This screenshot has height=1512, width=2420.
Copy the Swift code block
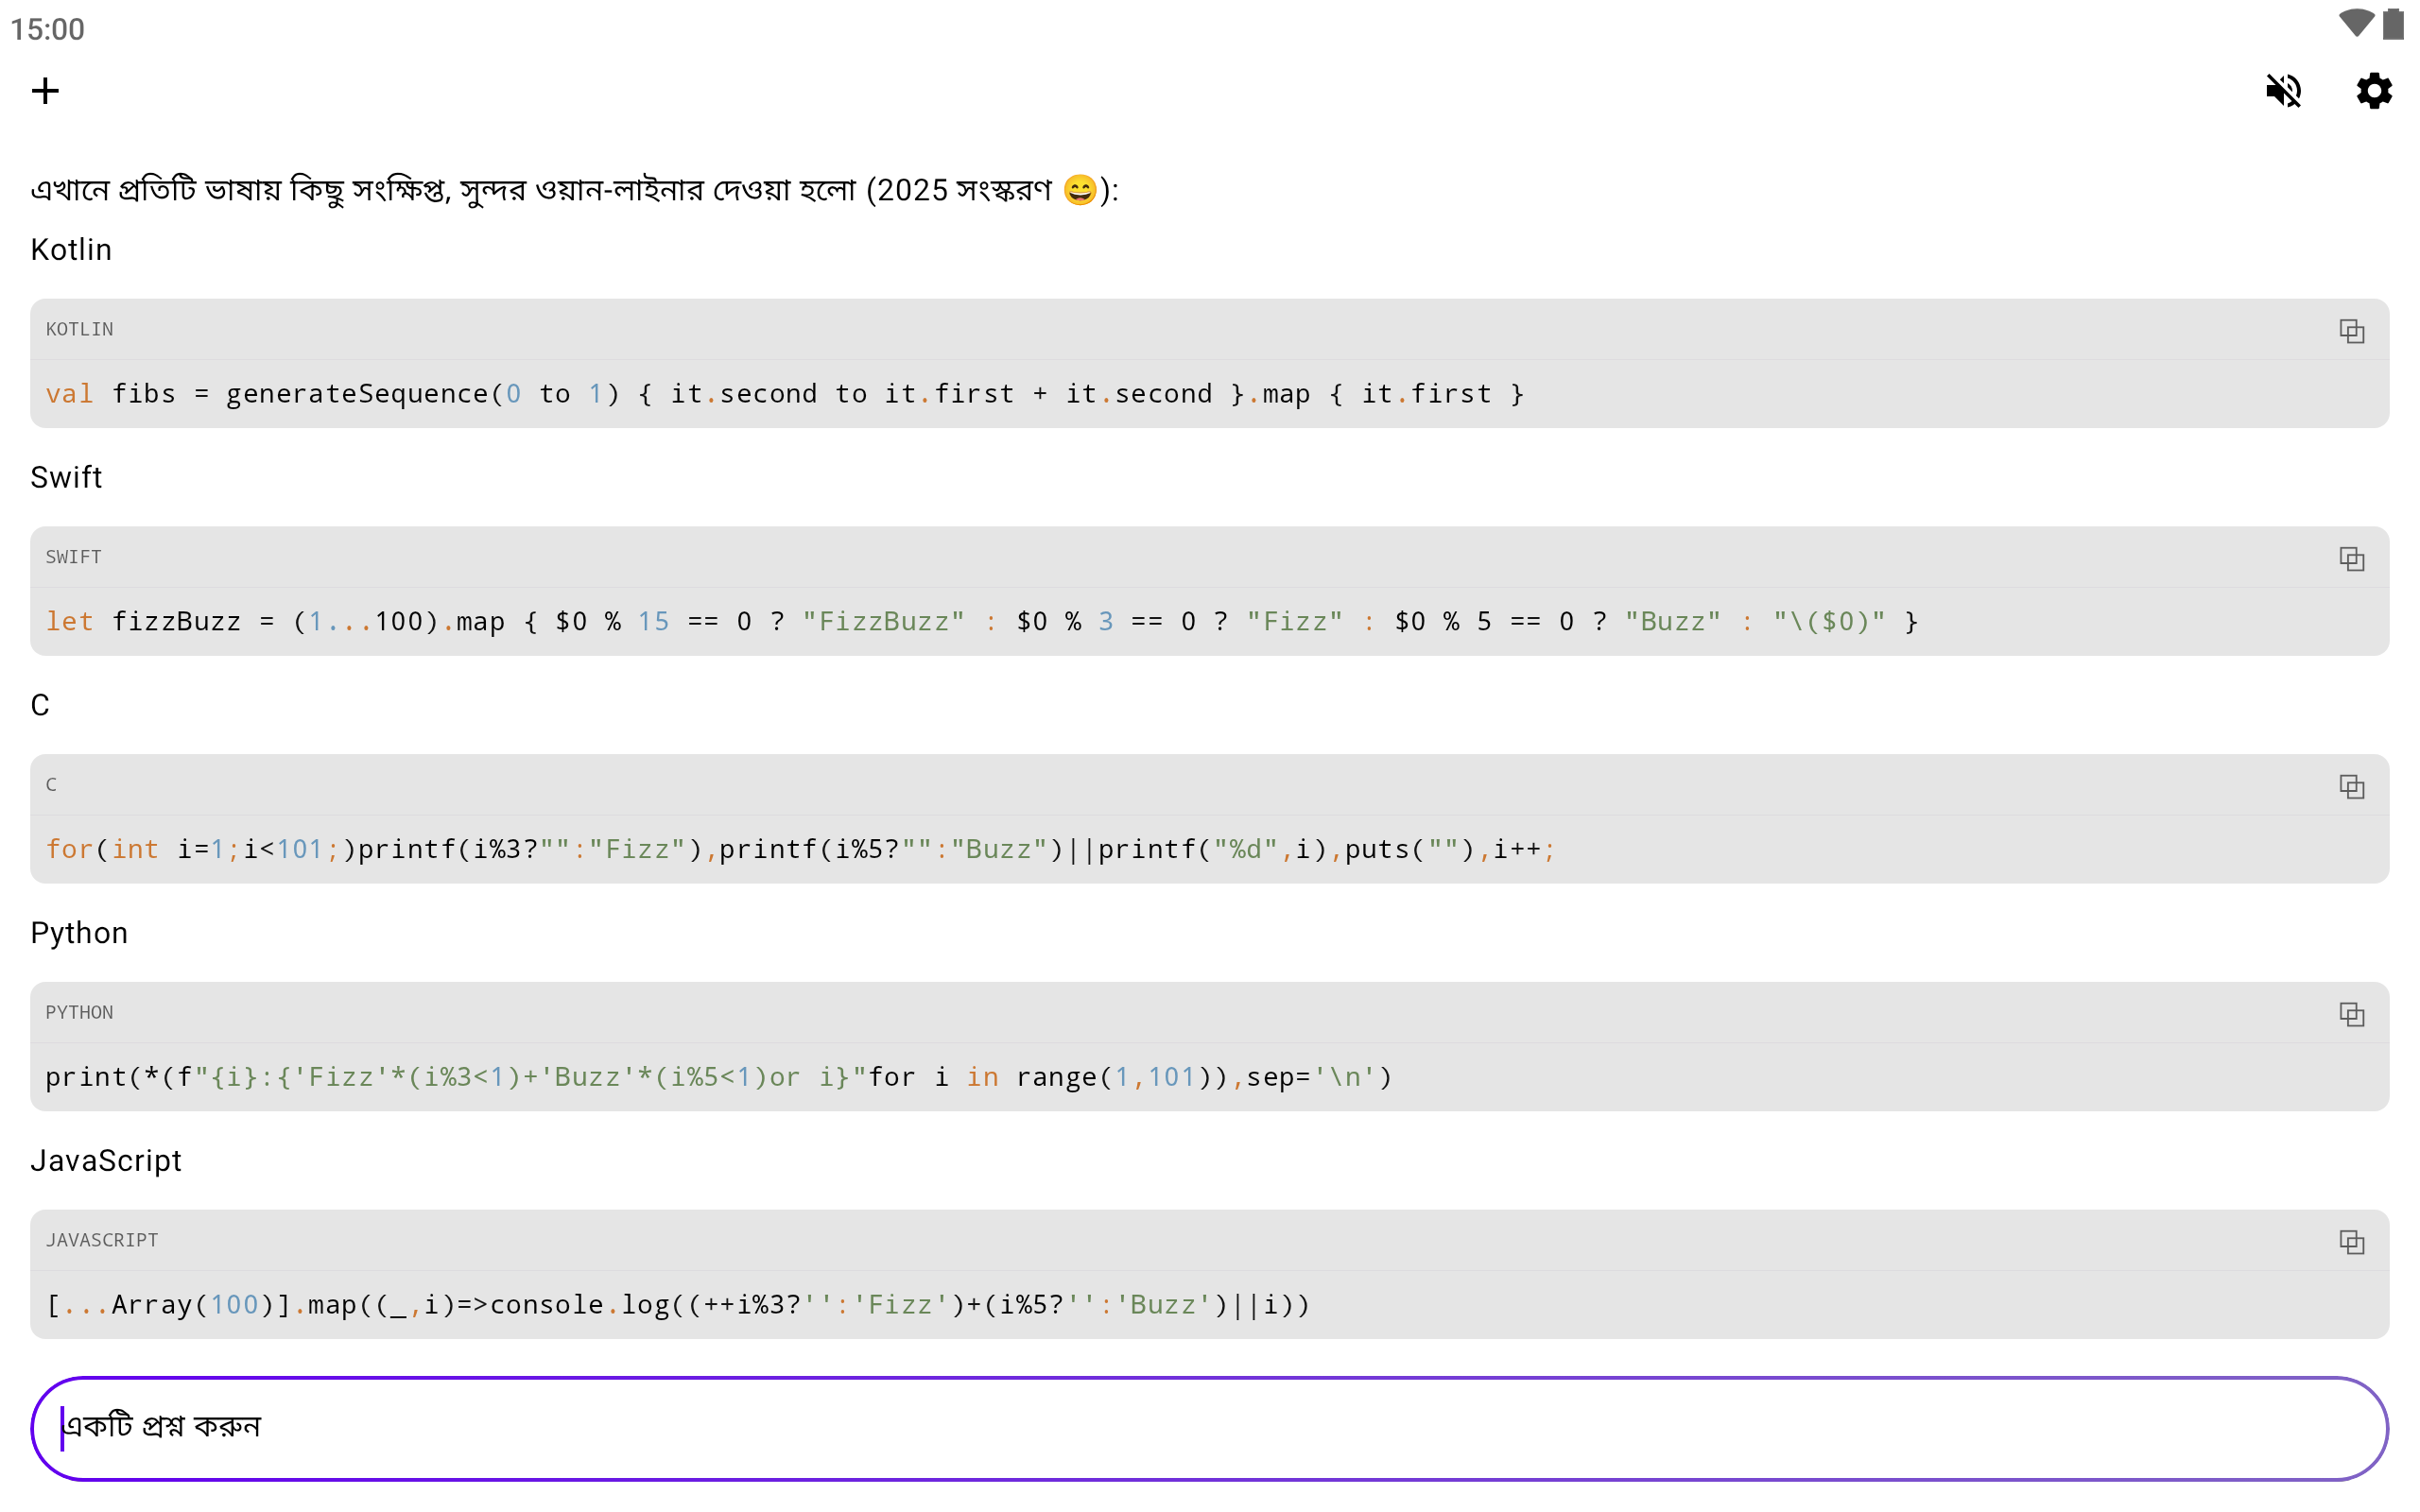point(2351,559)
